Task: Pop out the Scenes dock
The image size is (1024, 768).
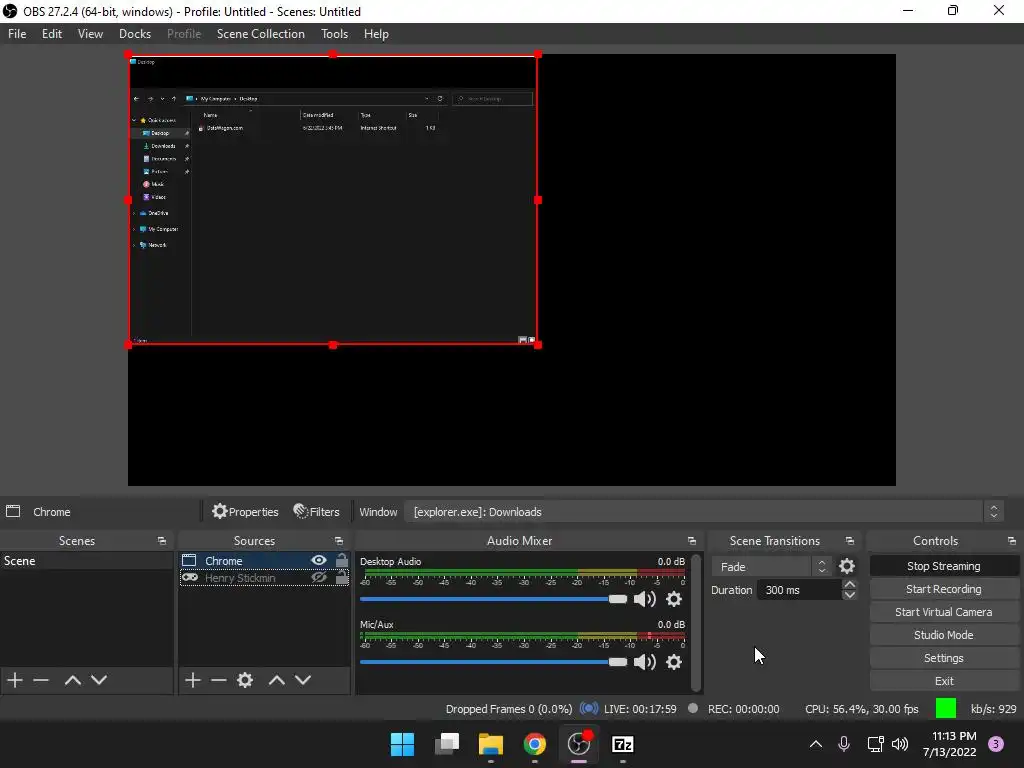Action: click(x=162, y=541)
